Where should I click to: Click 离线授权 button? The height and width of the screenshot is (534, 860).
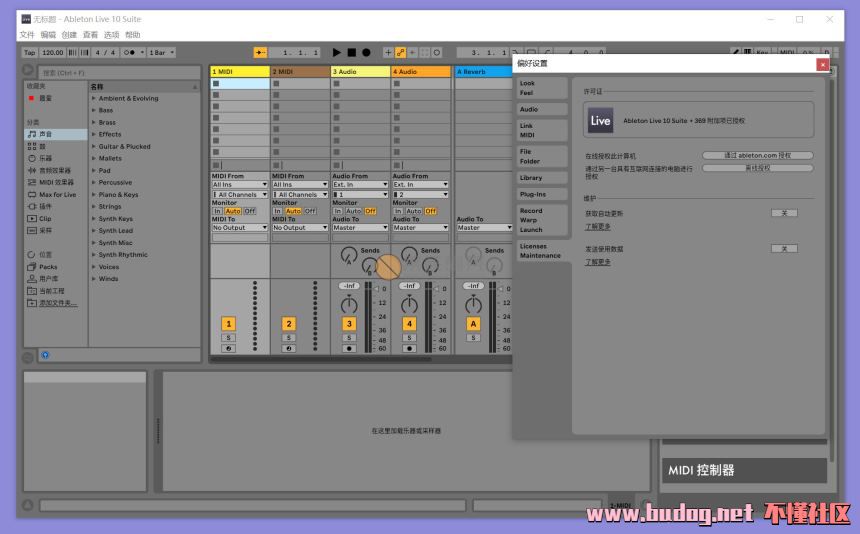click(x=757, y=168)
